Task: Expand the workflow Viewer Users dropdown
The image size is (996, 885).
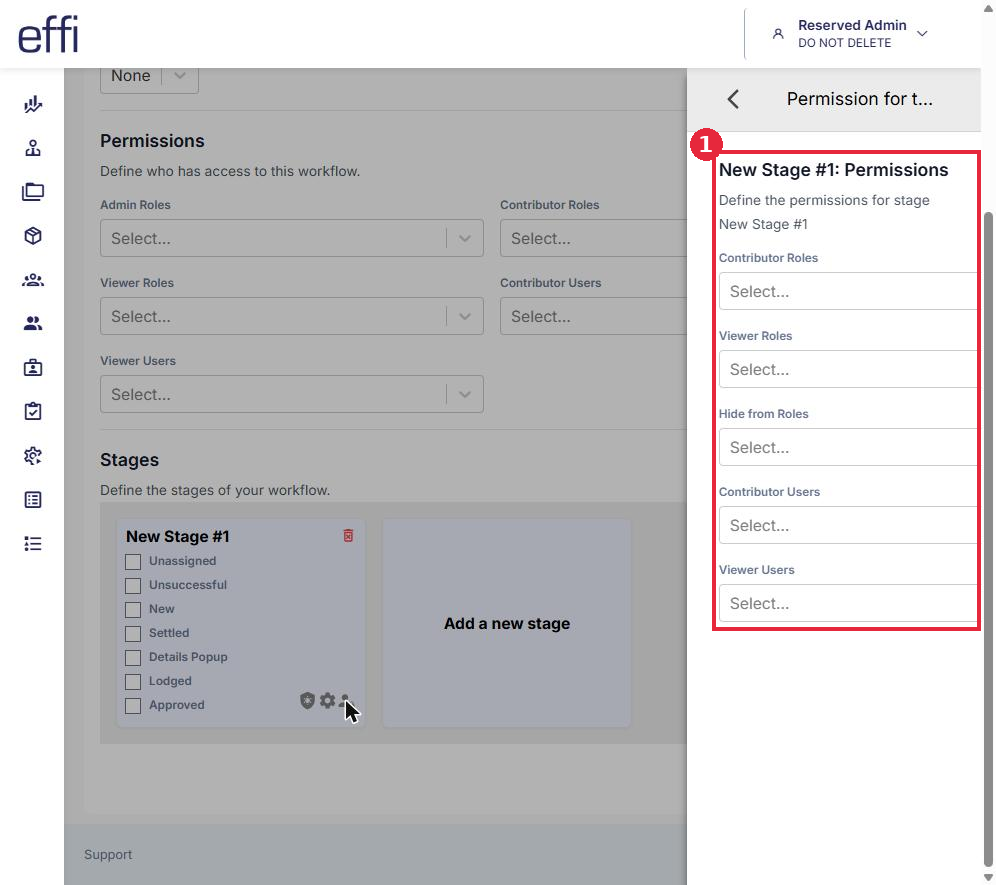Action: coord(292,395)
